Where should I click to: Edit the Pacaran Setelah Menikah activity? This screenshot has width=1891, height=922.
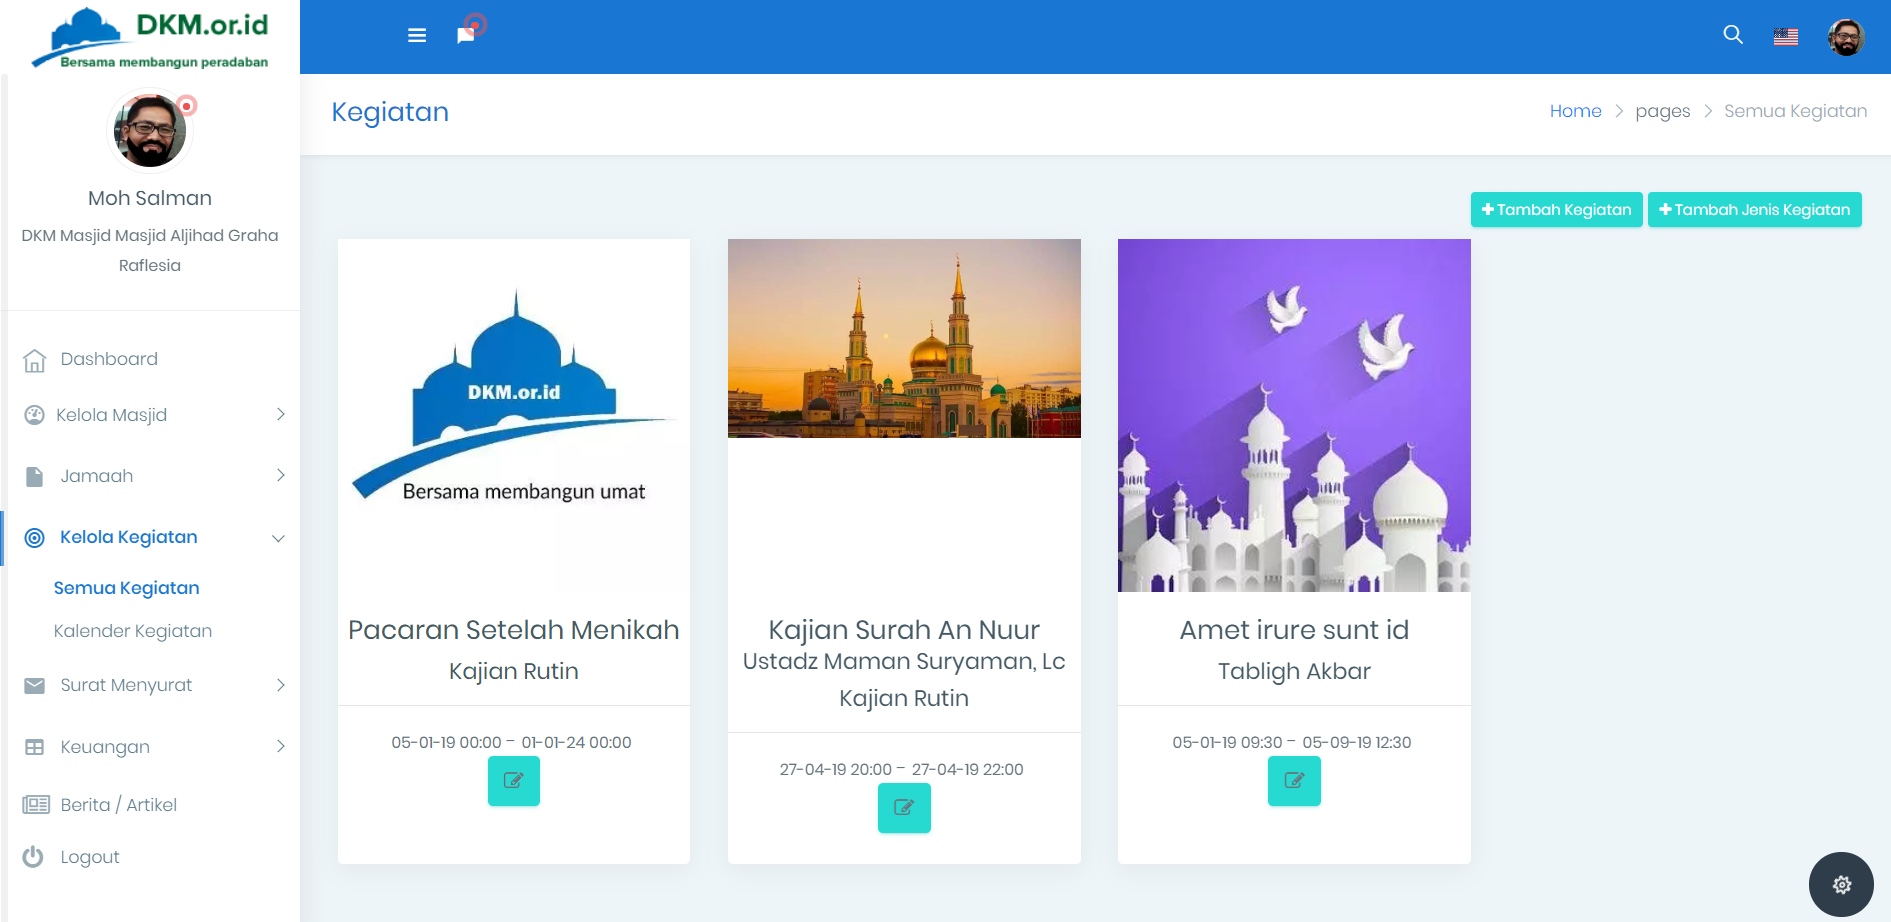click(513, 781)
